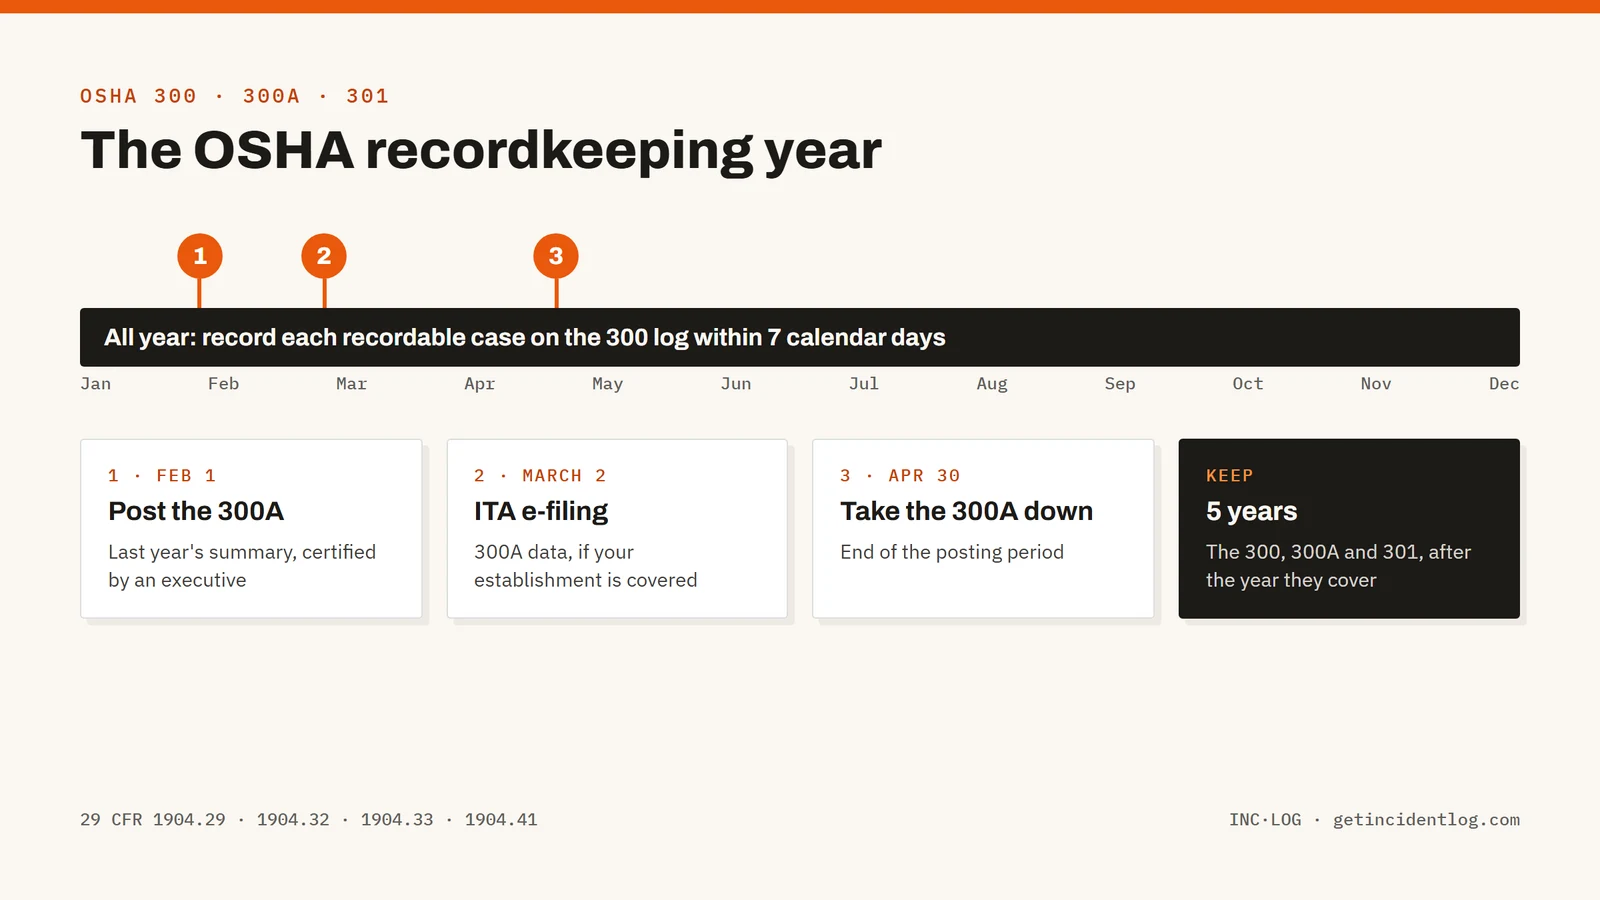Click the 'Jul' month label
Image resolution: width=1600 pixels, height=900 pixels.
864,384
